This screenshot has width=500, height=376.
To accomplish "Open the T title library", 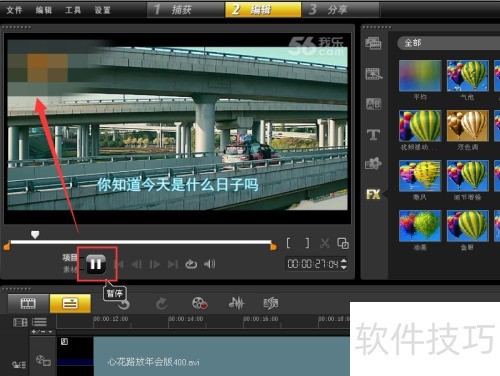I will (373, 134).
